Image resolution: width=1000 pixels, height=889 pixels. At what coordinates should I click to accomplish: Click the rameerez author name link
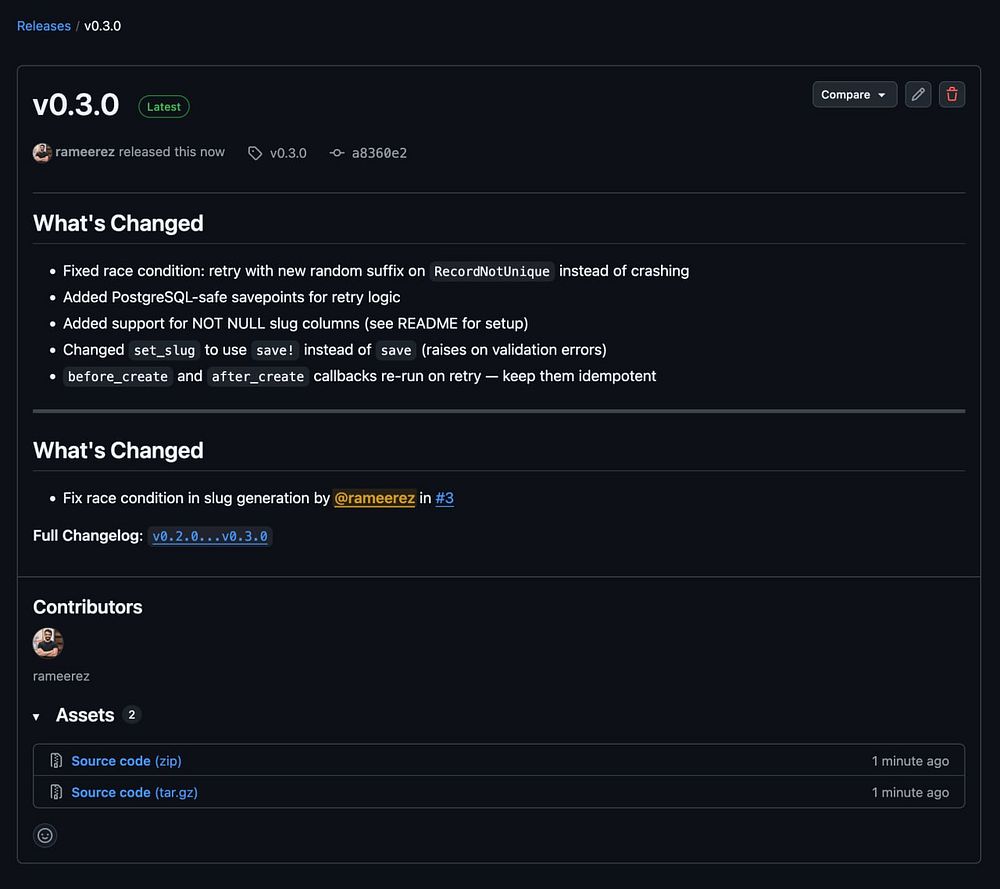[85, 152]
